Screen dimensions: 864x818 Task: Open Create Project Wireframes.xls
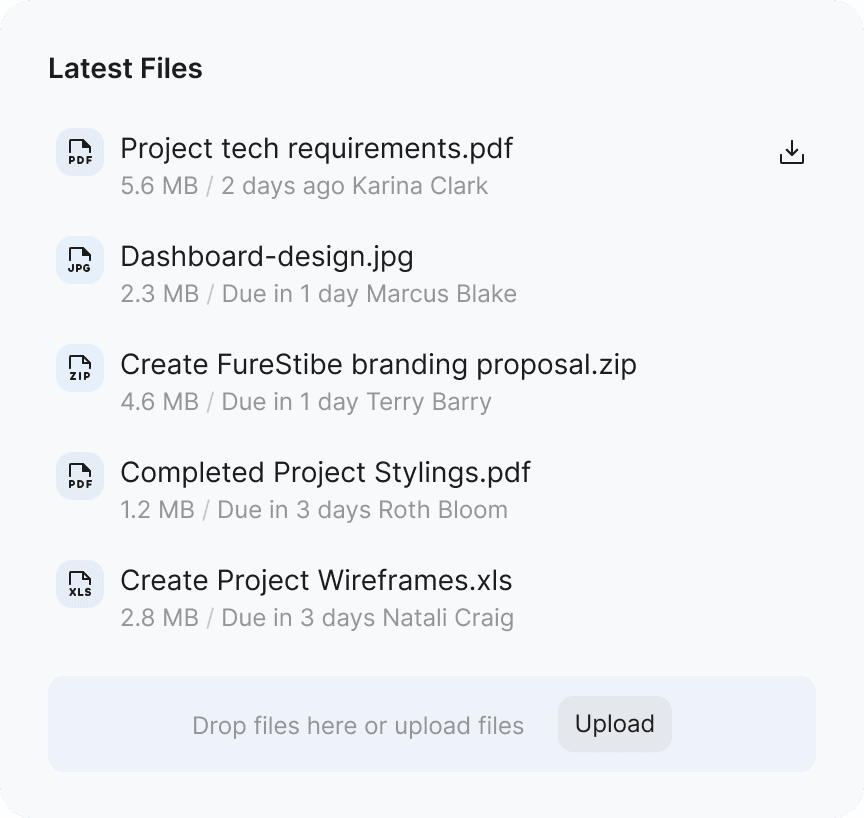click(x=316, y=581)
